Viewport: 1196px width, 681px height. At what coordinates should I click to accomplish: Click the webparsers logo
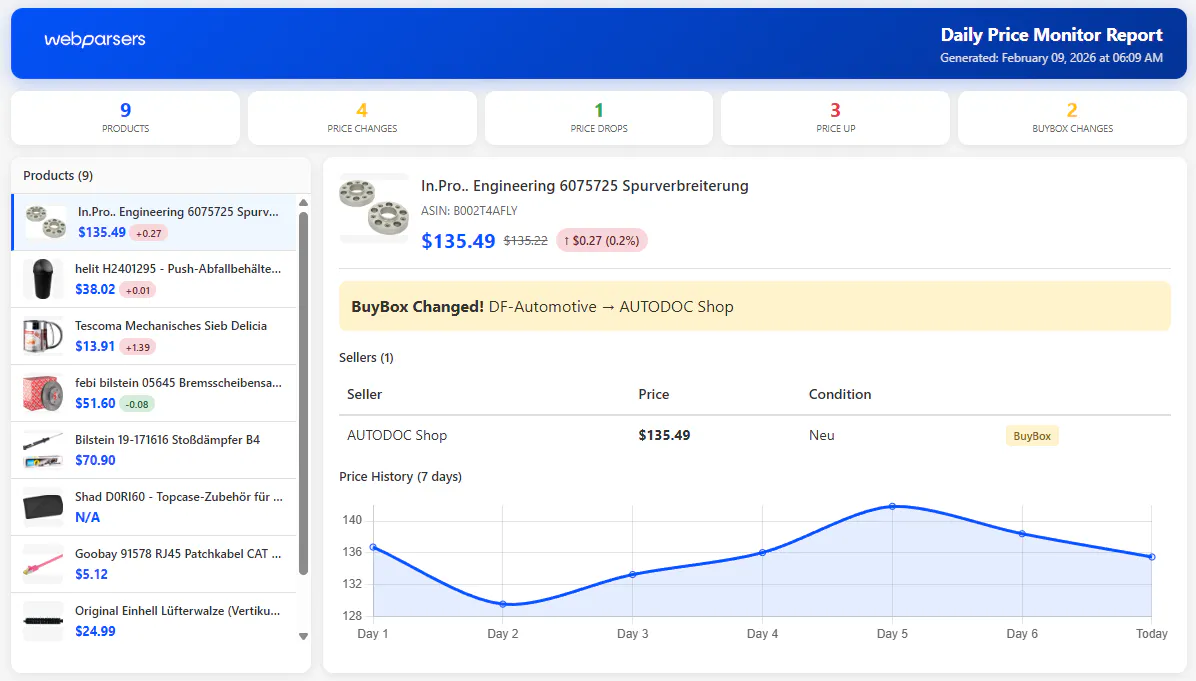(x=95, y=39)
